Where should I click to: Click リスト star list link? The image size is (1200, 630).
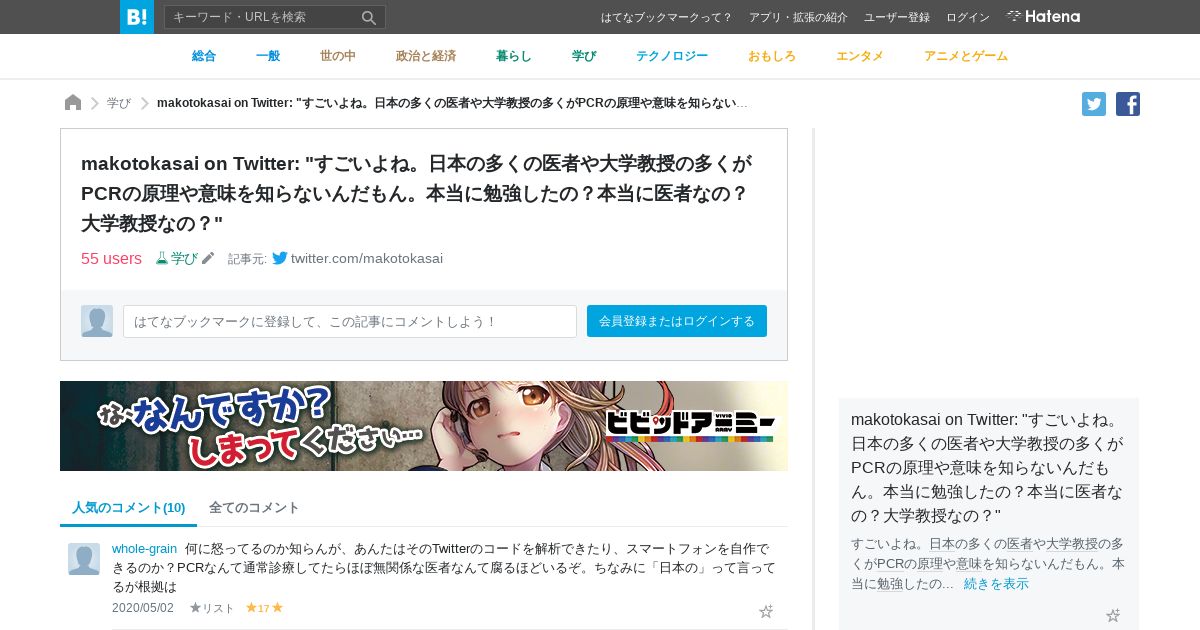coord(212,608)
